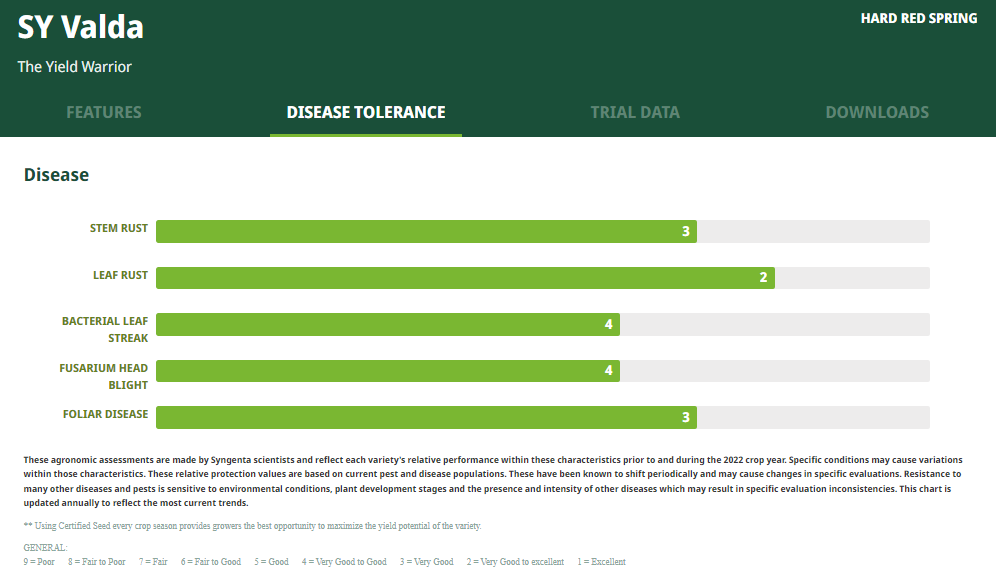Click the '9 = Poor' legend entry
Image resolution: width=996 pixels, height=586 pixels.
coord(39,562)
